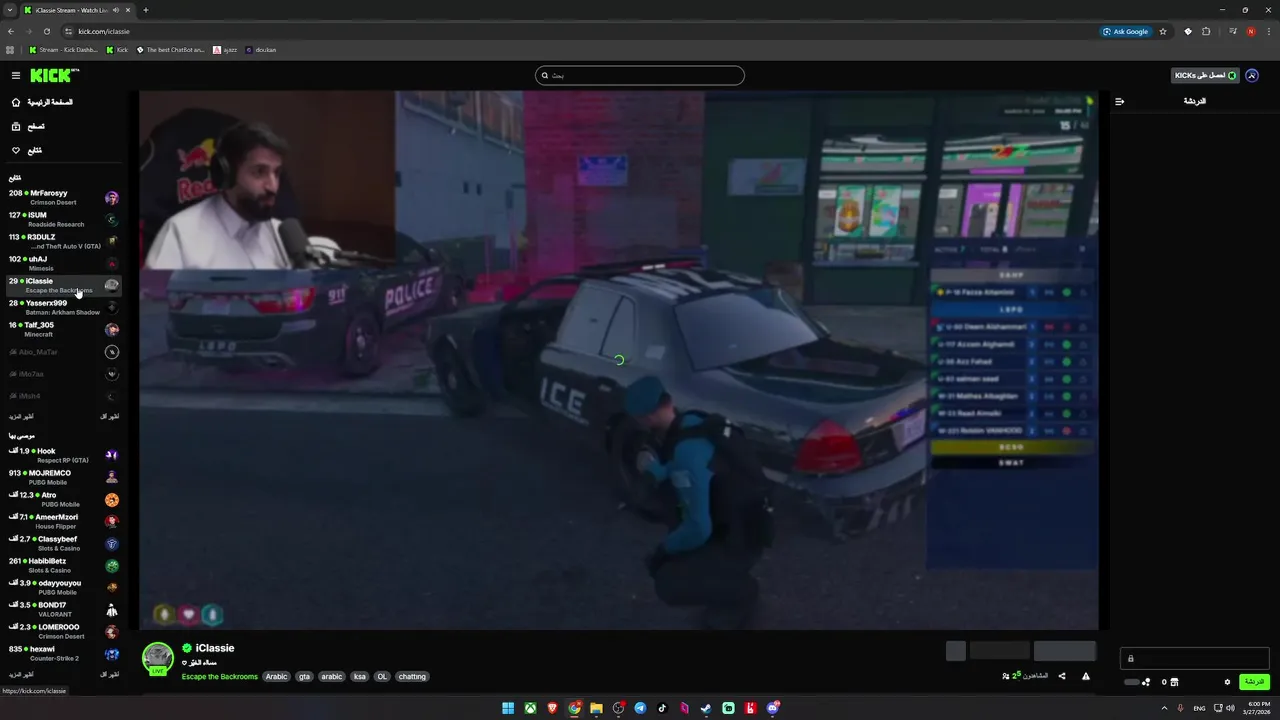This screenshot has height=720, width=1280.
Task: Open Telegram from taskbar
Action: (x=640, y=708)
